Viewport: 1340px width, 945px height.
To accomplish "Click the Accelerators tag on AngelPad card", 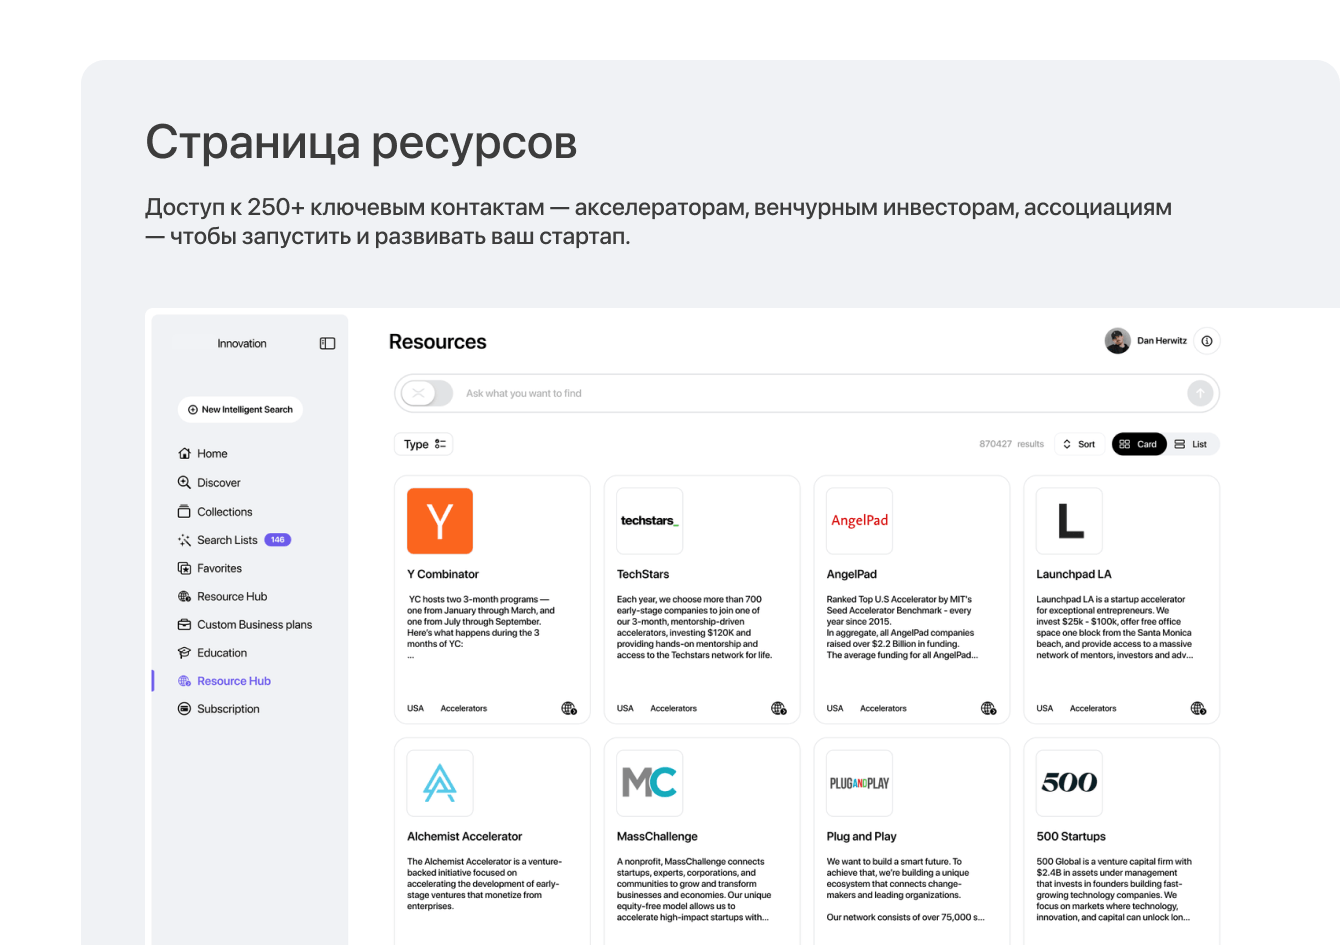I will pyautogui.click(x=884, y=708).
